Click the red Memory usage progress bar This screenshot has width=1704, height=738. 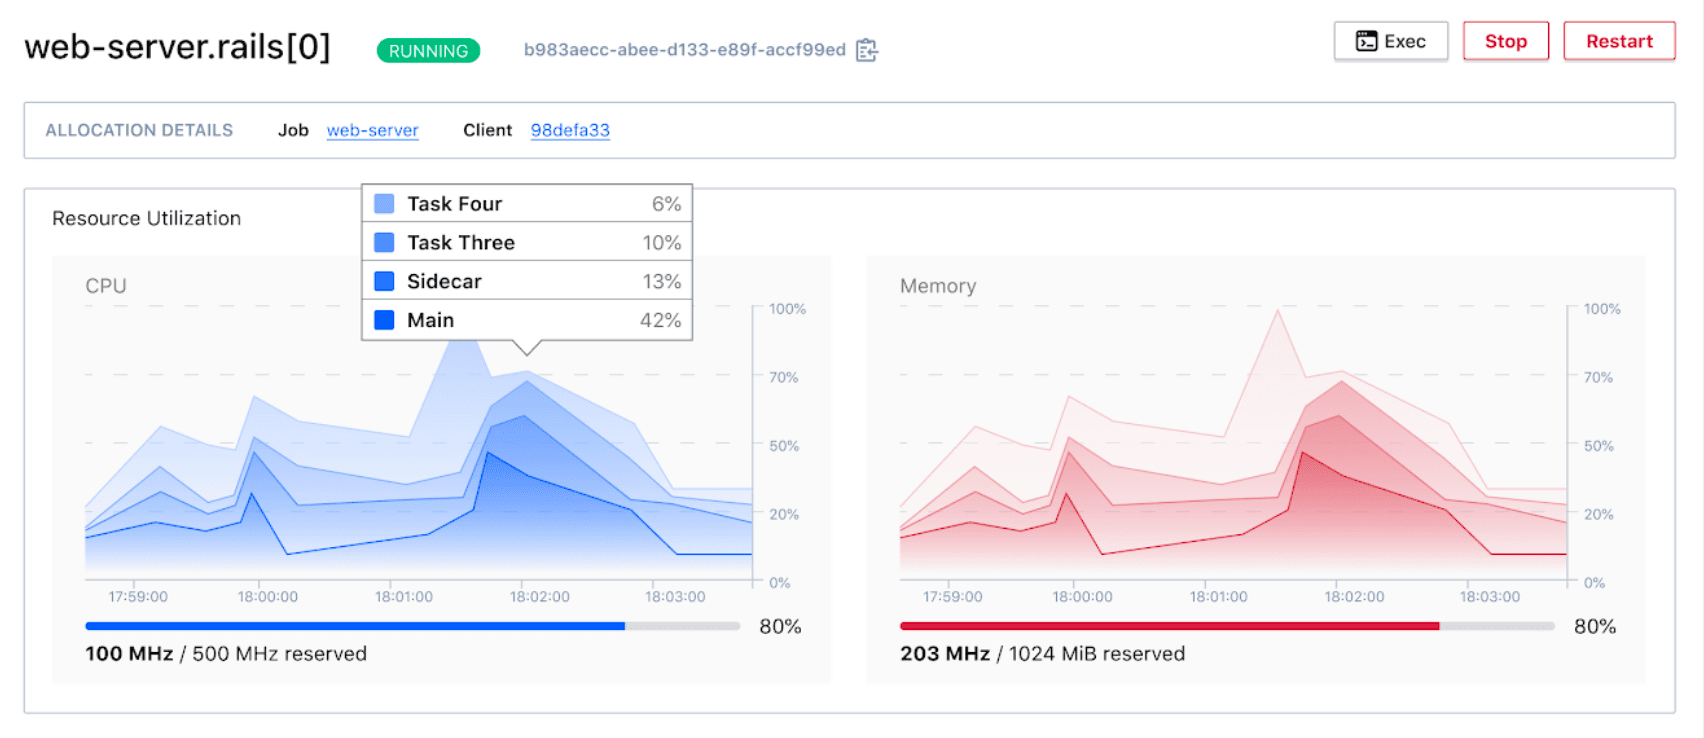click(1169, 626)
